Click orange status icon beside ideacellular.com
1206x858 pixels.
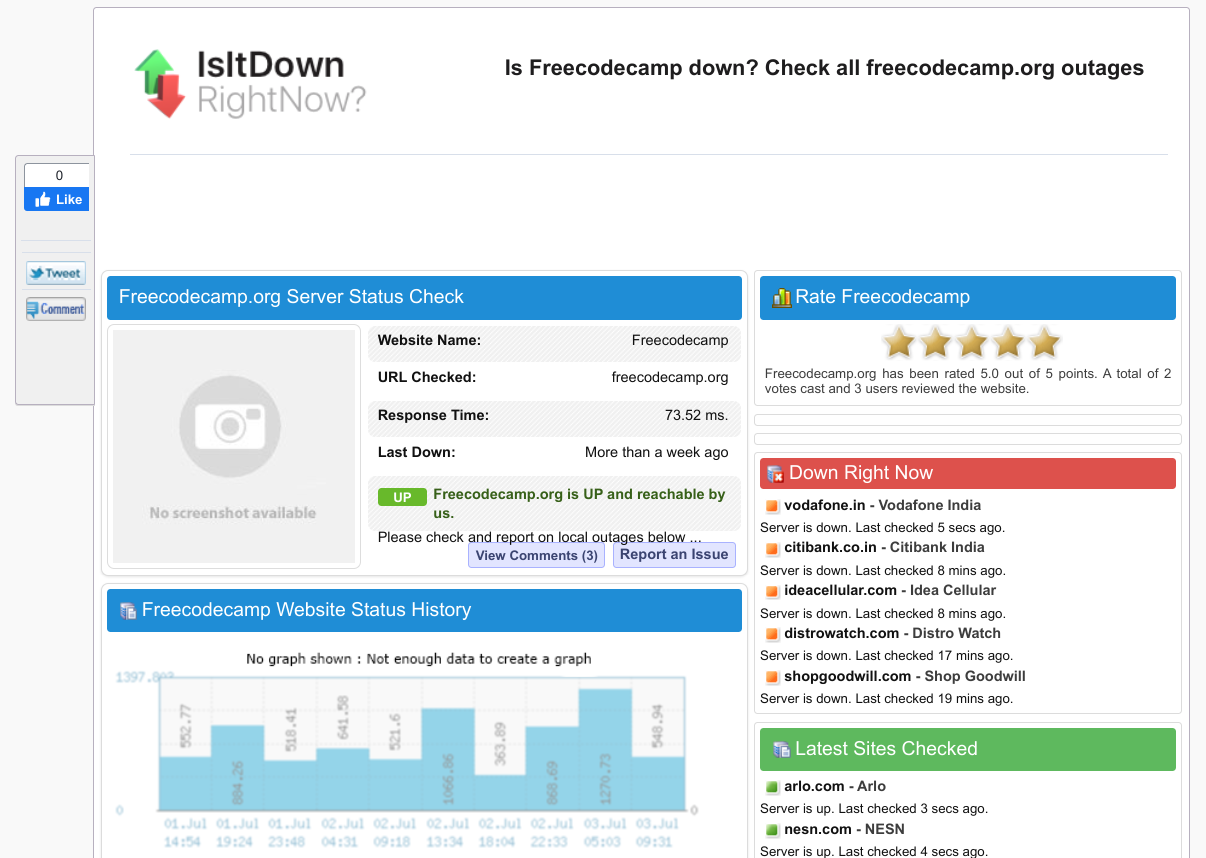[x=772, y=591]
